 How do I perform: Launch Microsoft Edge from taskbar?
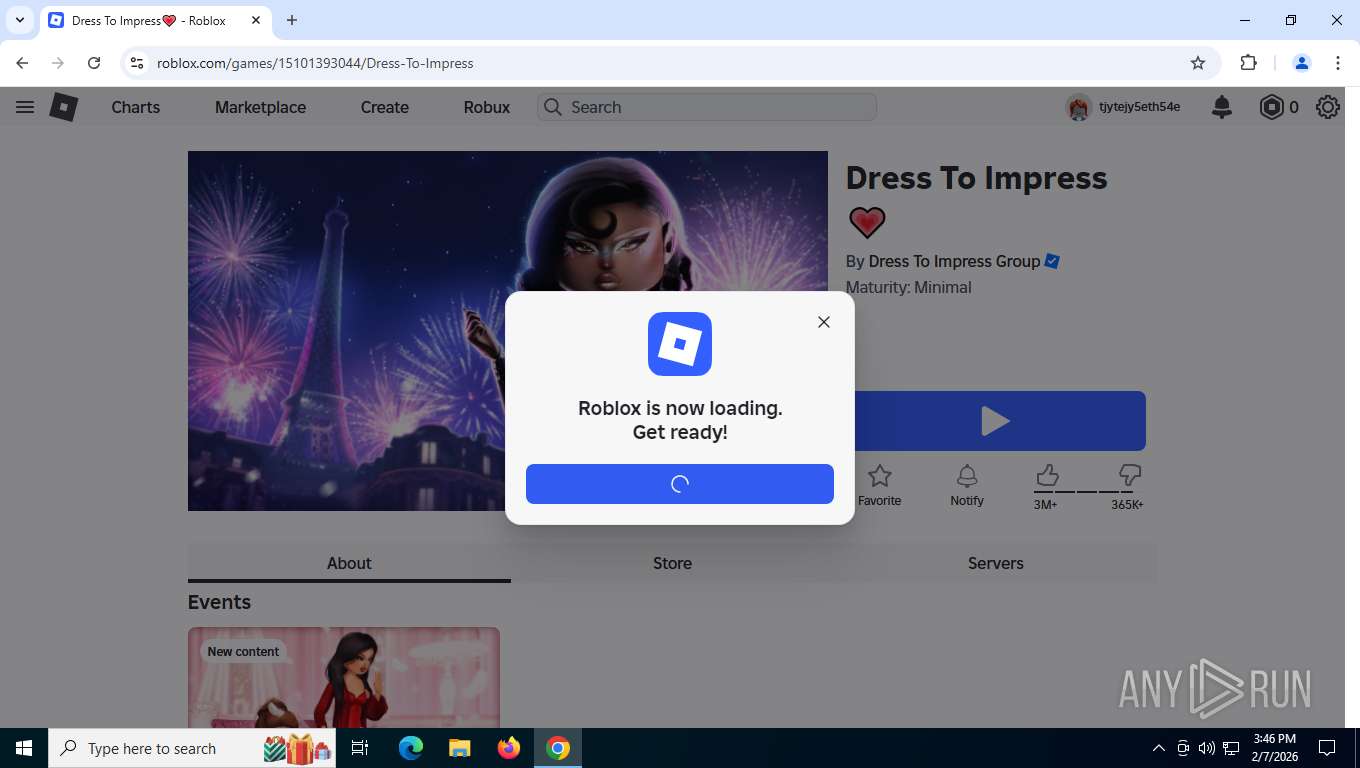(x=411, y=748)
